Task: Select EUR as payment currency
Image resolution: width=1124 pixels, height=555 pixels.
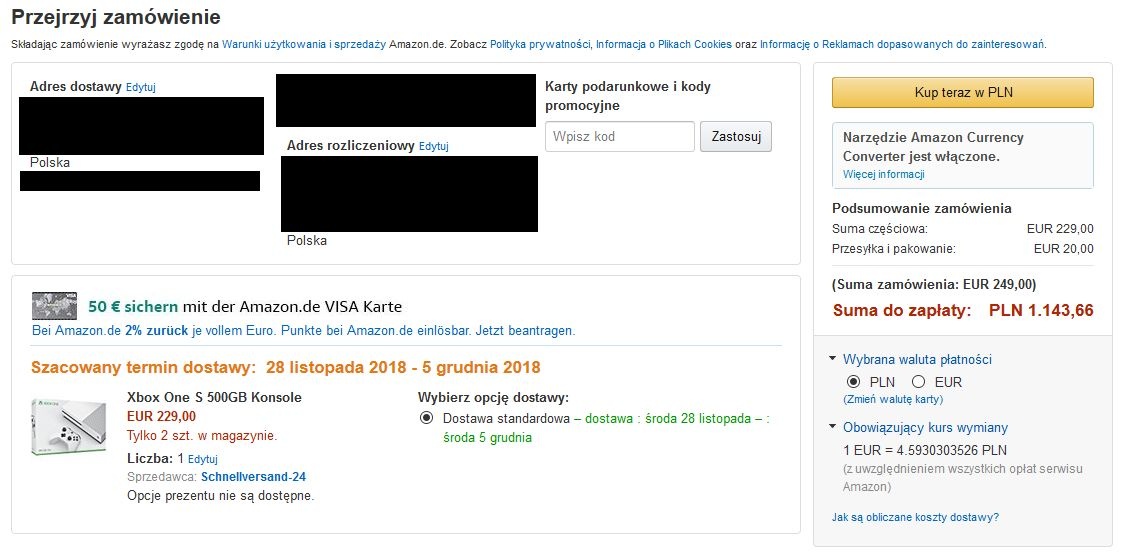Action: [918, 382]
